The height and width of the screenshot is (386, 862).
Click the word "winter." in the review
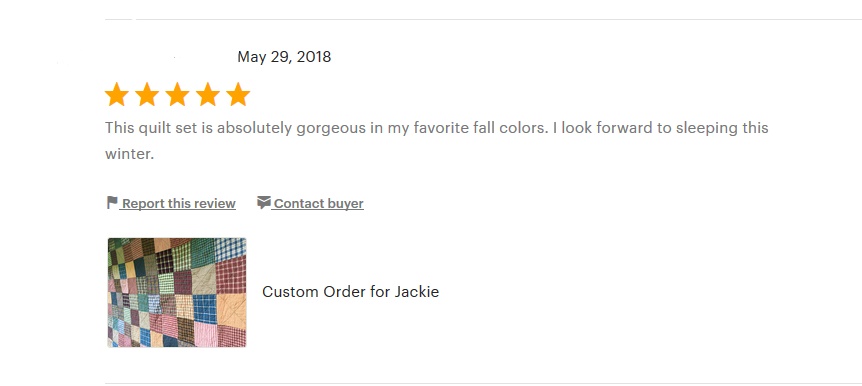130,154
